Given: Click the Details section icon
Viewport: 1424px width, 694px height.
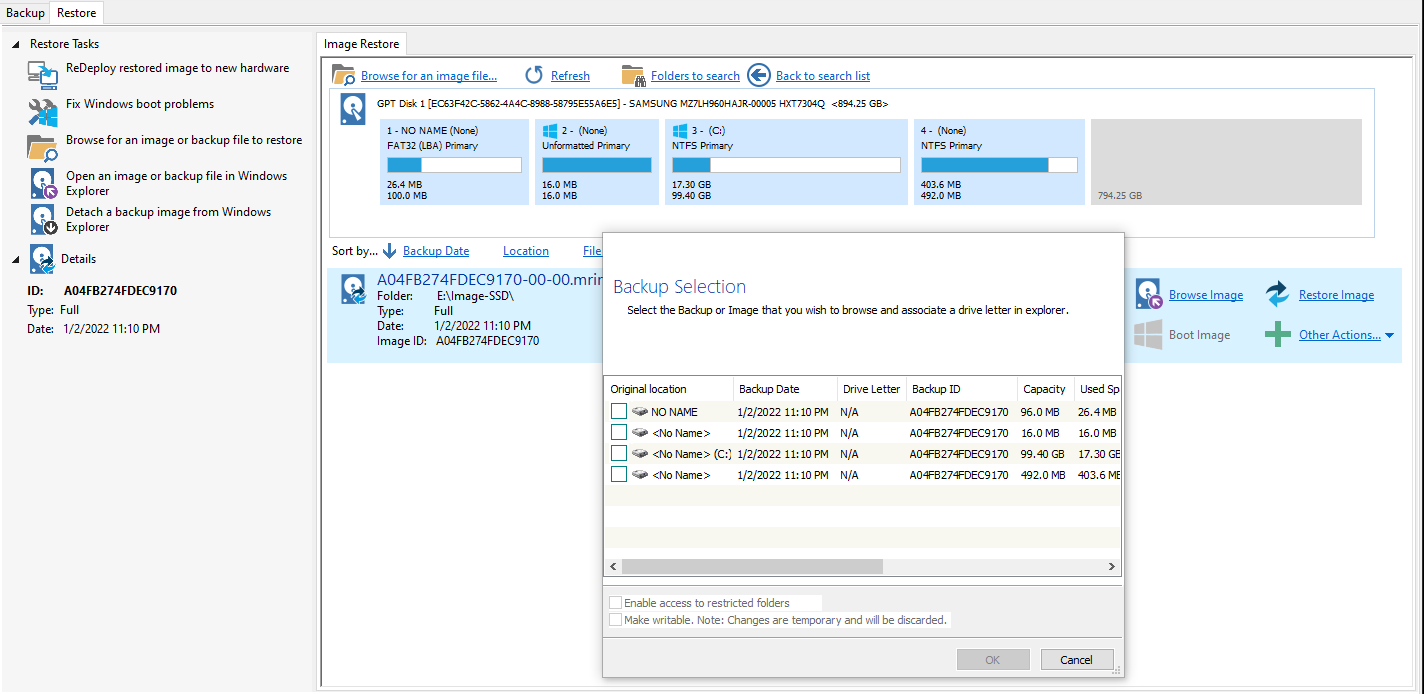Looking at the screenshot, I should click(42, 259).
